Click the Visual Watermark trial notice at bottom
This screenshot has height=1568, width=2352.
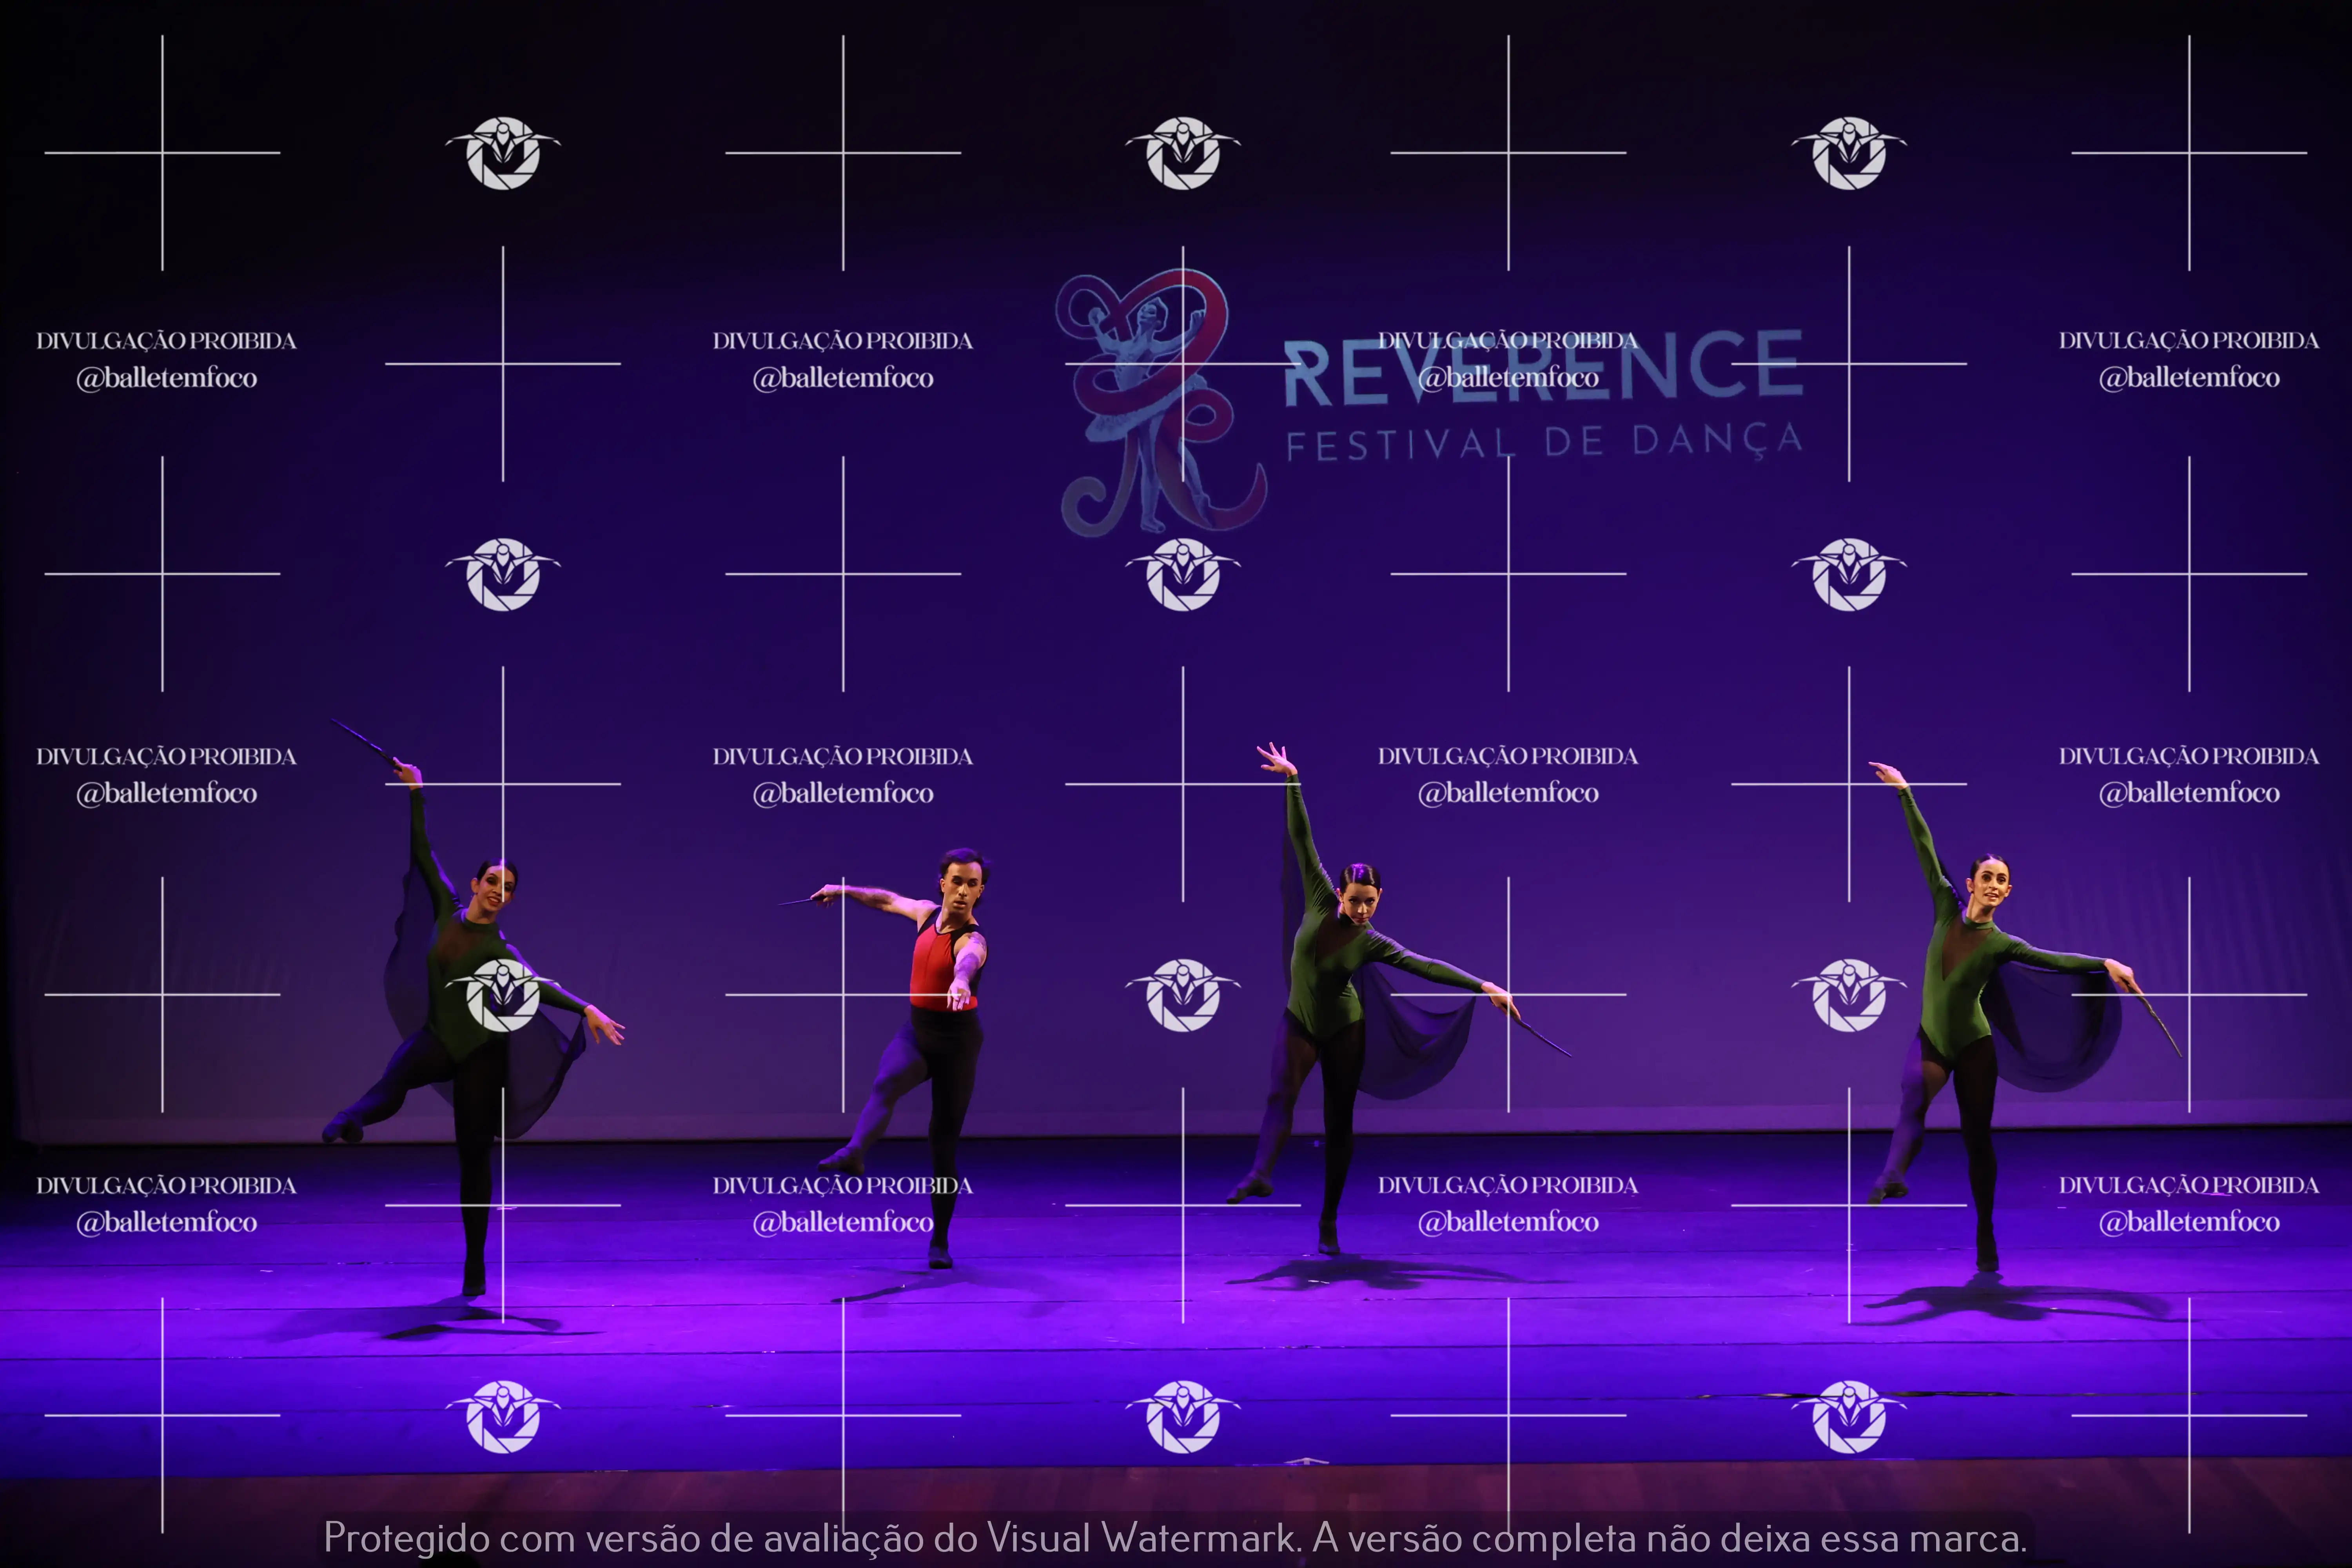click(x=1175, y=1537)
